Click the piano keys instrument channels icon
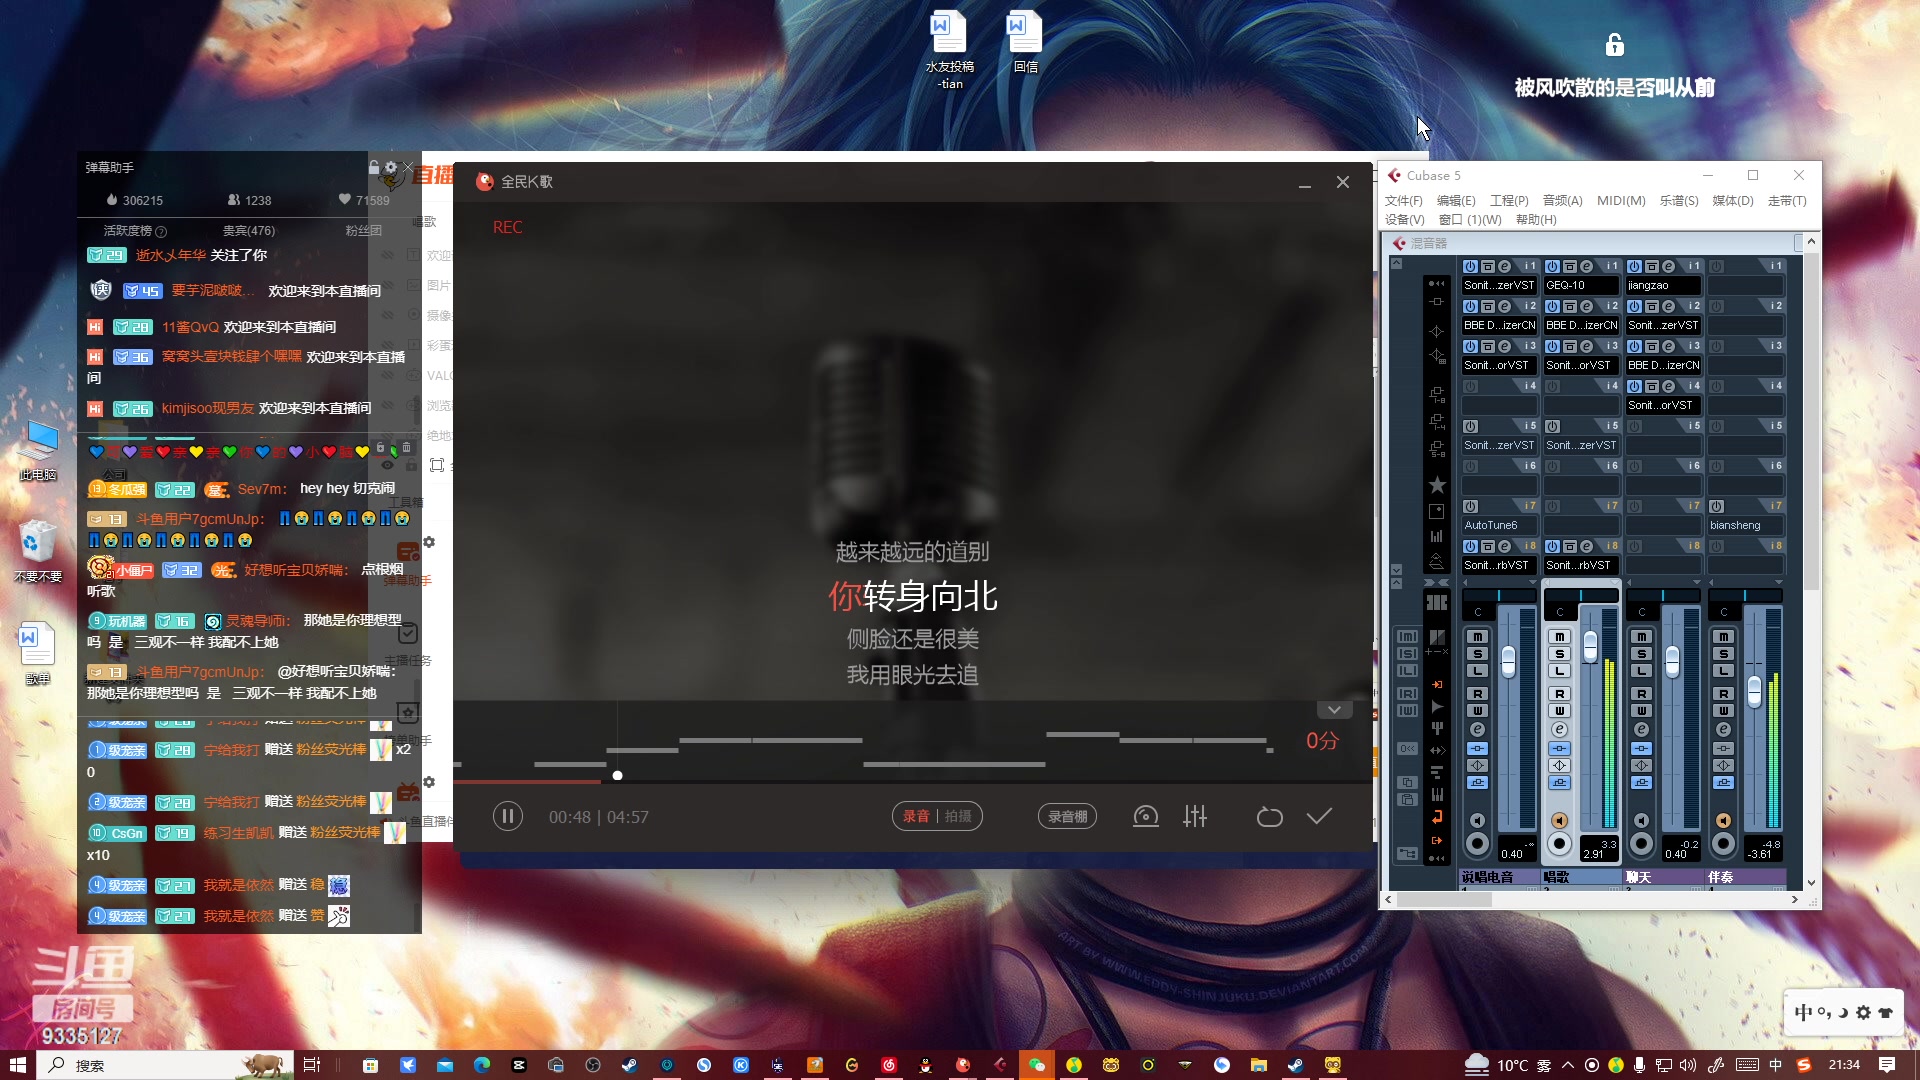This screenshot has height=1080, width=1920. point(1437,794)
